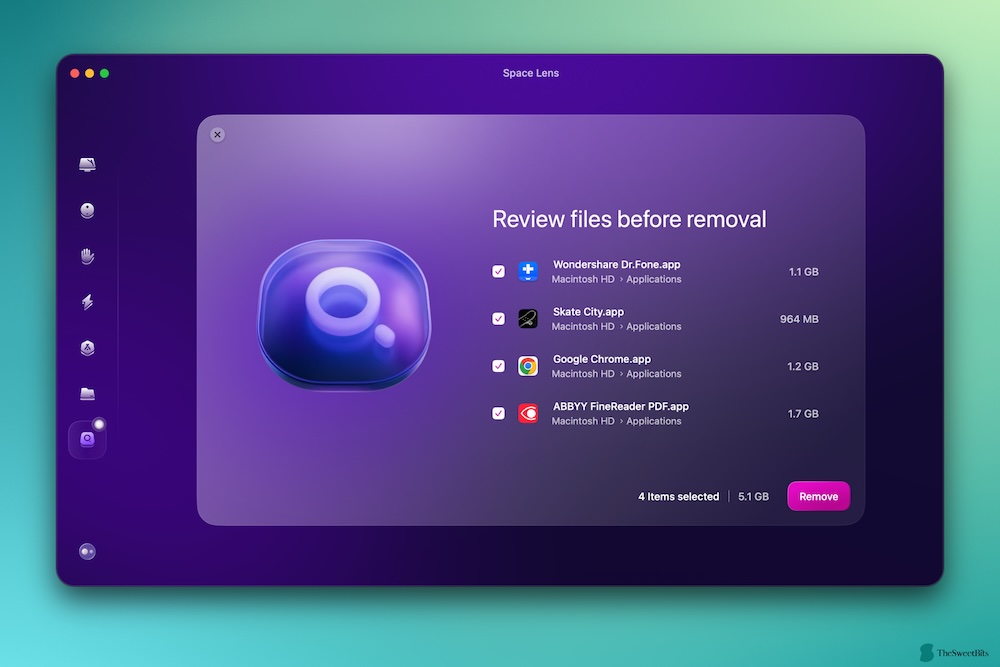Uncheck Wondershare Dr.Fone.app checkbox
Image resolution: width=1000 pixels, height=667 pixels.
[x=499, y=272]
